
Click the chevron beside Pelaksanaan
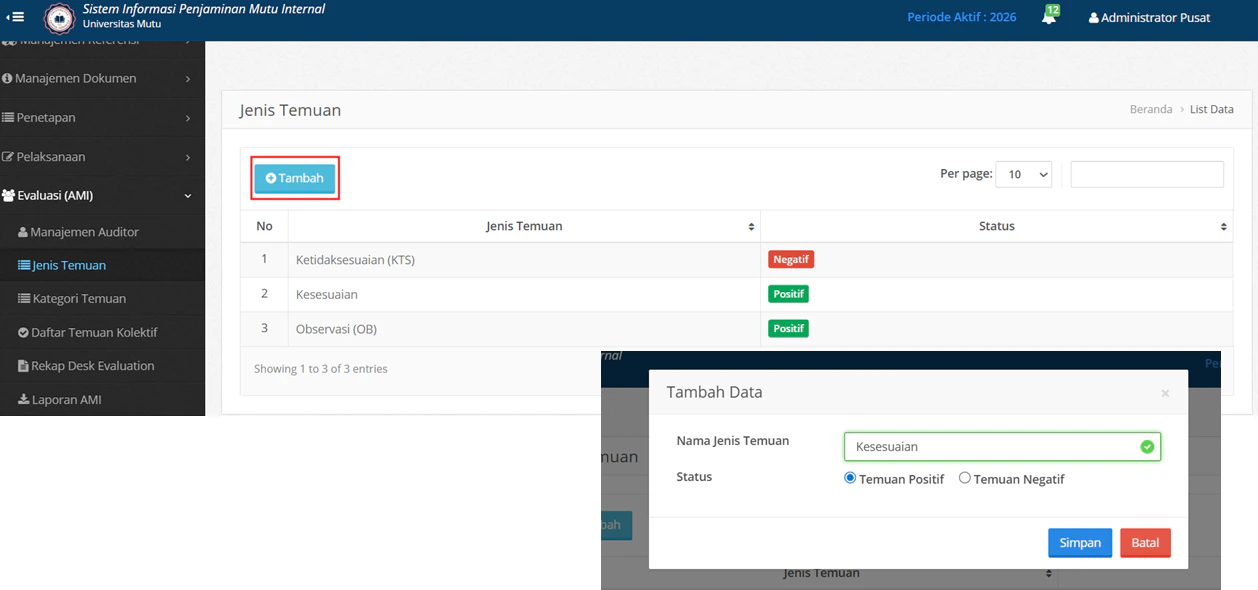188,157
